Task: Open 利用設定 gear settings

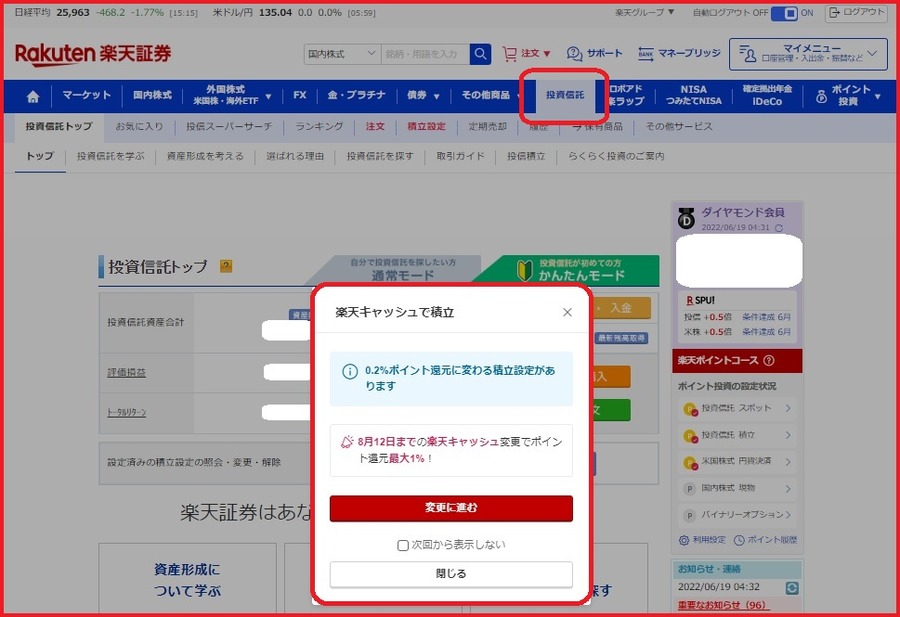Action: click(702, 540)
